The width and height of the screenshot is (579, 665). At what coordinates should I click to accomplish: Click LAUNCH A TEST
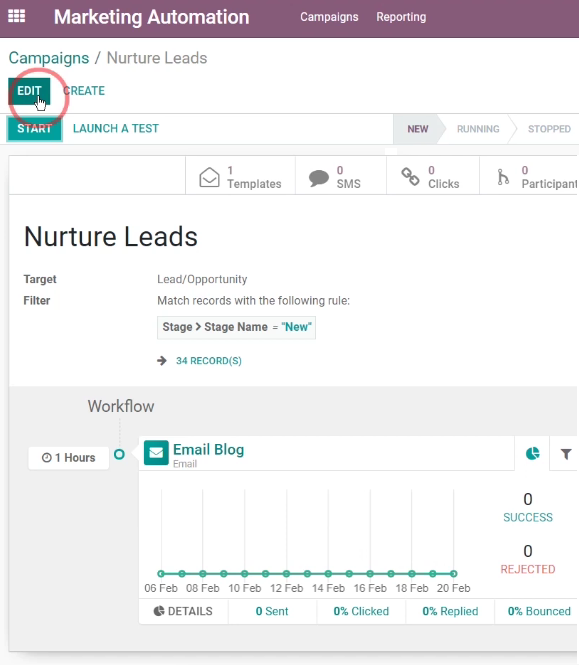tap(116, 129)
